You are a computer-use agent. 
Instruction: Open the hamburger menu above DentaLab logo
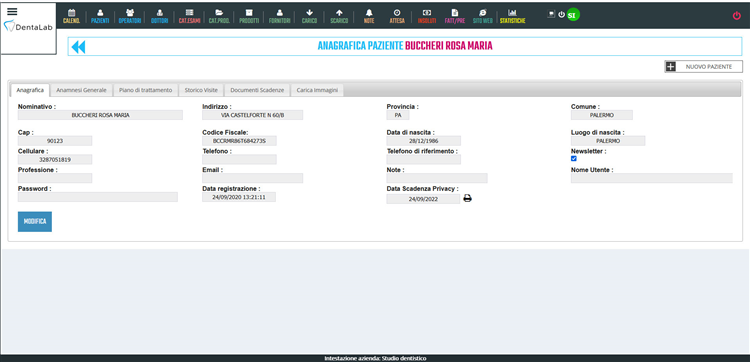pyautogui.click(x=12, y=12)
